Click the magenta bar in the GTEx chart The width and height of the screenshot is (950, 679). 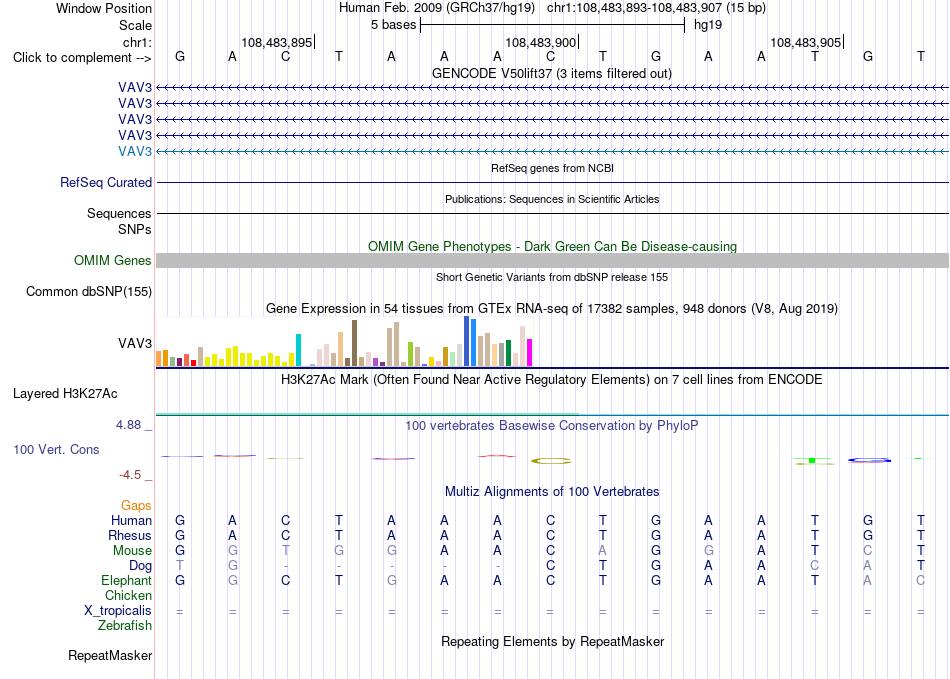point(530,353)
